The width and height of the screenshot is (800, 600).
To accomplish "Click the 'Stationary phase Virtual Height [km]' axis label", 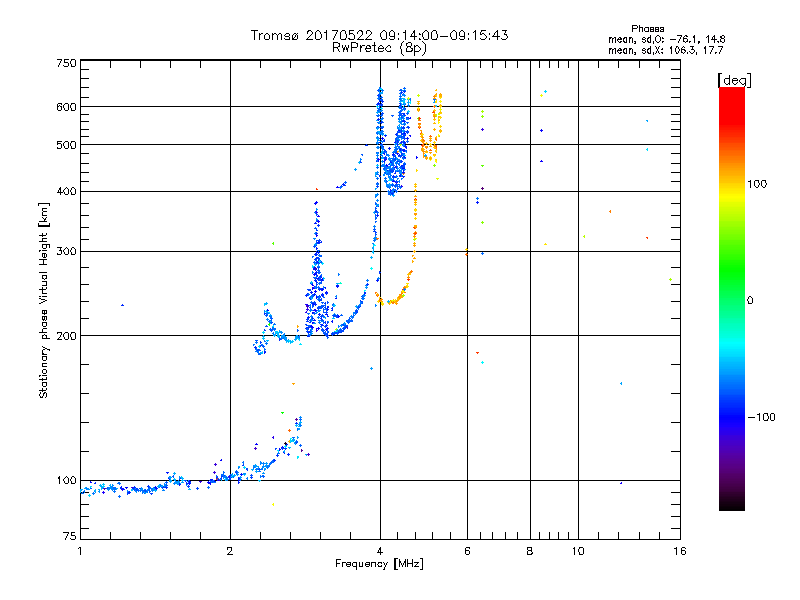I will [x=44, y=300].
